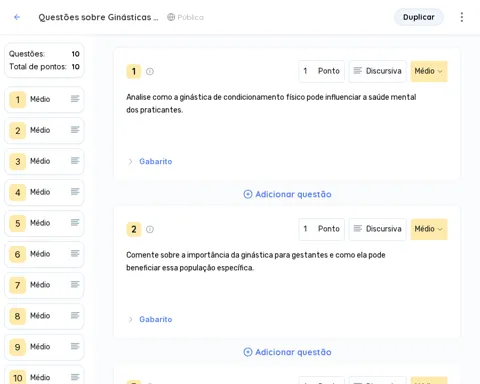Expand the Gabarito chevron of question 1
The image size is (480, 384).
(x=130, y=162)
